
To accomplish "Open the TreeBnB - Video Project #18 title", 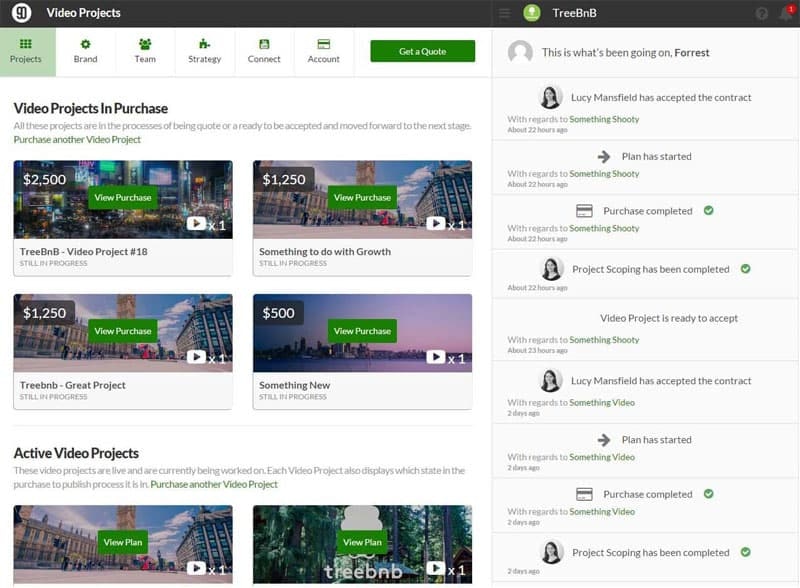I will pos(84,252).
